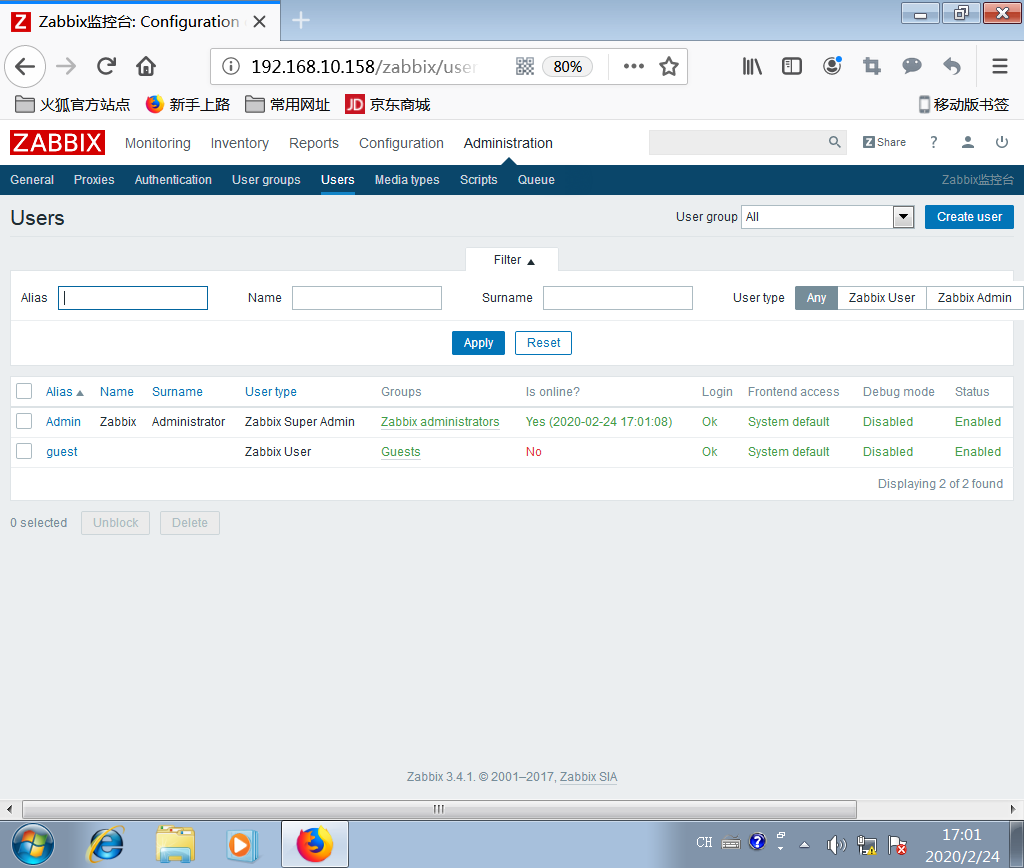Image resolution: width=1024 pixels, height=868 pixels.
Task: Open the Windows Start button
Action: pos(33,844)
